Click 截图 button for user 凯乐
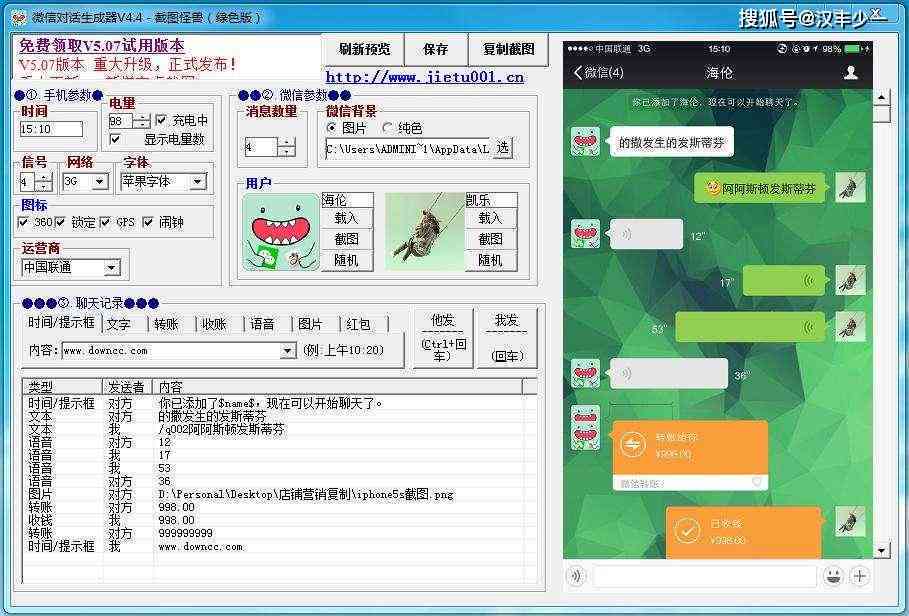The image size is (909, 616). pos(490,239)
